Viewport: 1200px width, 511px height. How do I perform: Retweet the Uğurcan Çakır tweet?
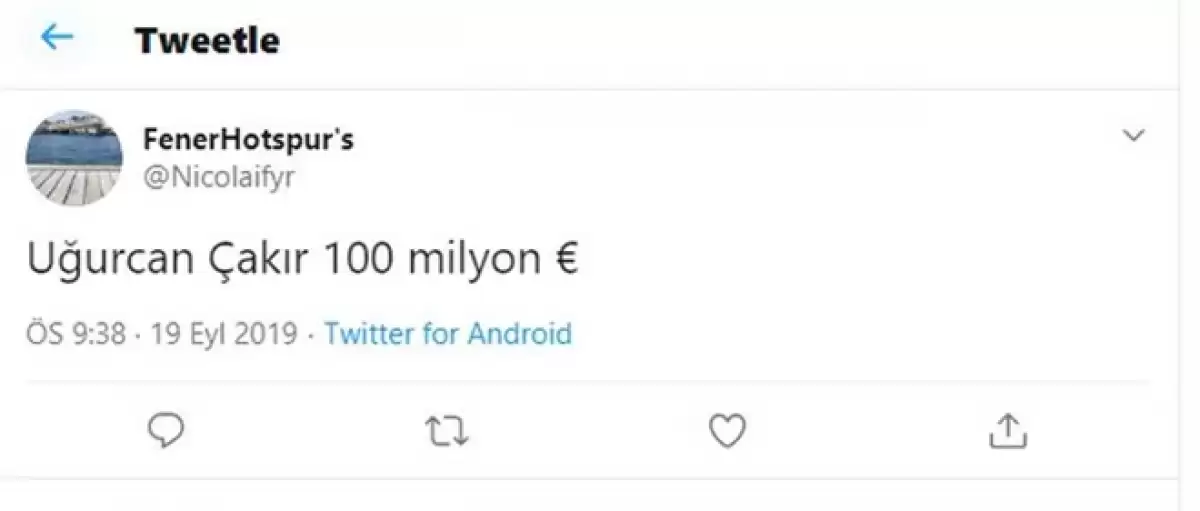(x=447, y=430)
